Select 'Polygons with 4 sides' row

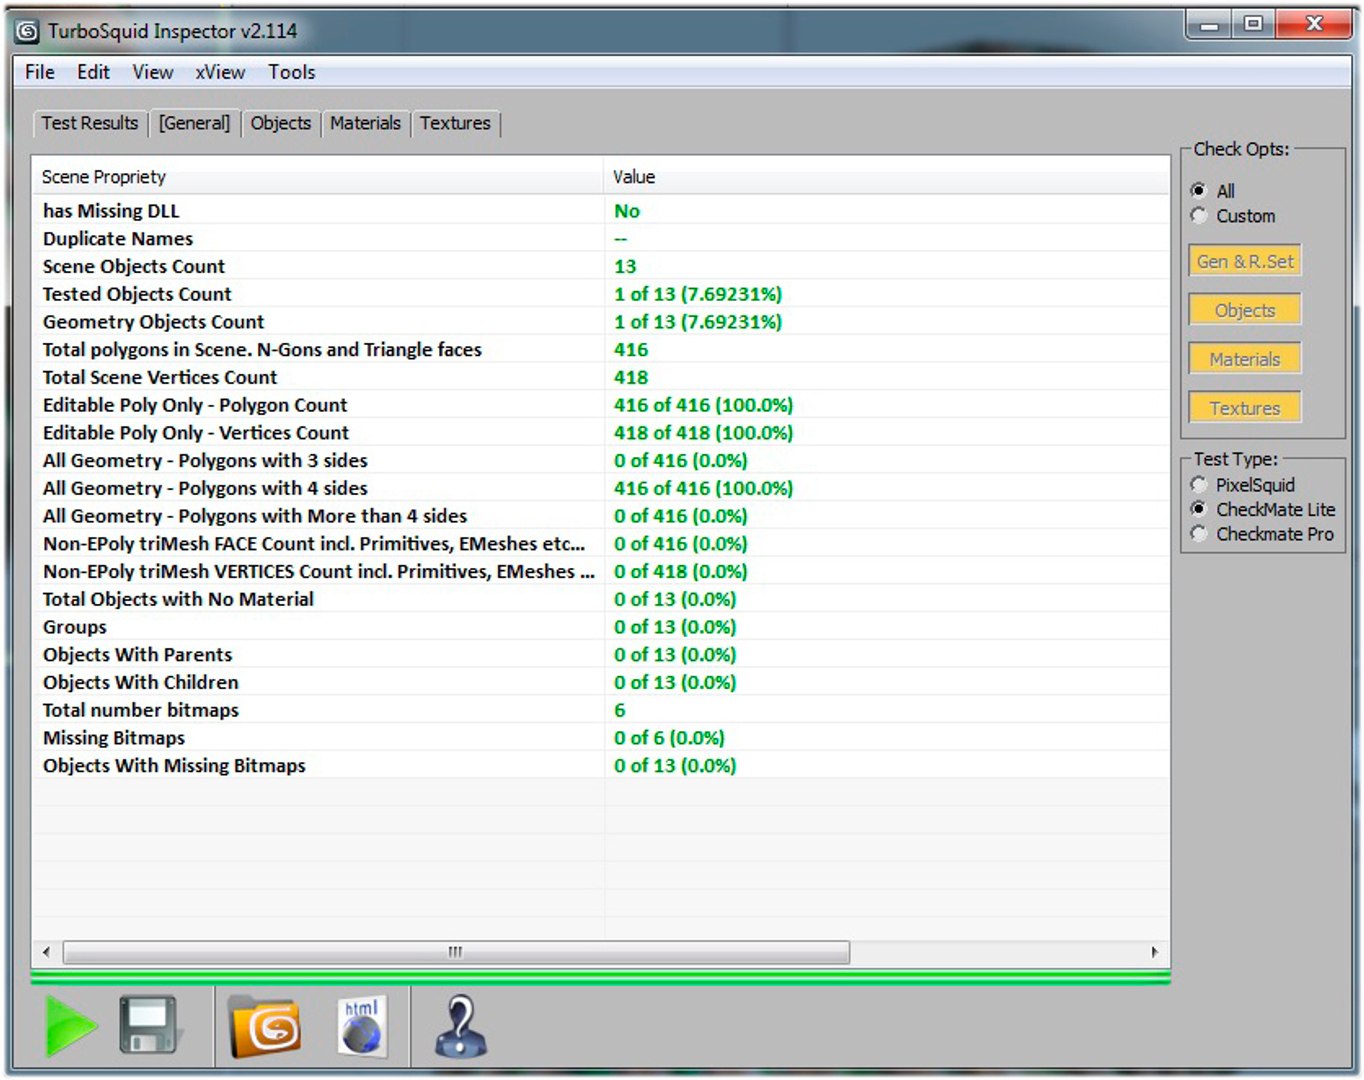(601, 489)
